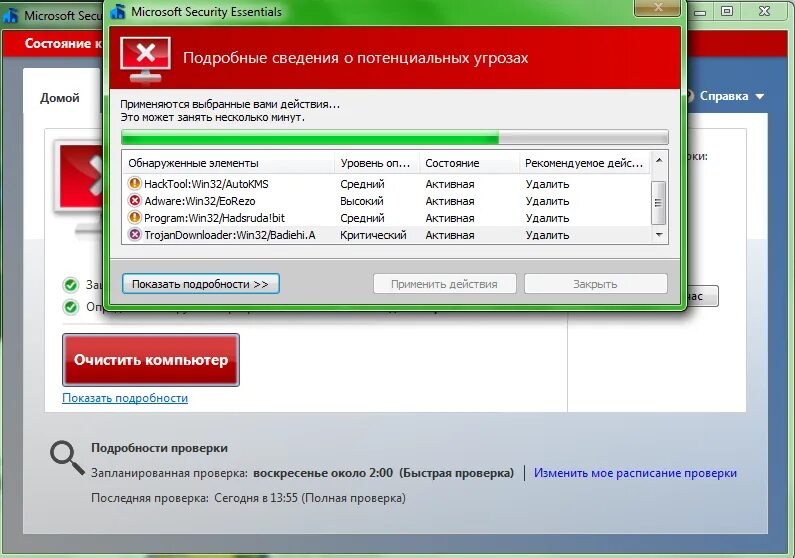Click the Adware:Win32/EoRezo red threat icon
795x558 pixels.
134,201
